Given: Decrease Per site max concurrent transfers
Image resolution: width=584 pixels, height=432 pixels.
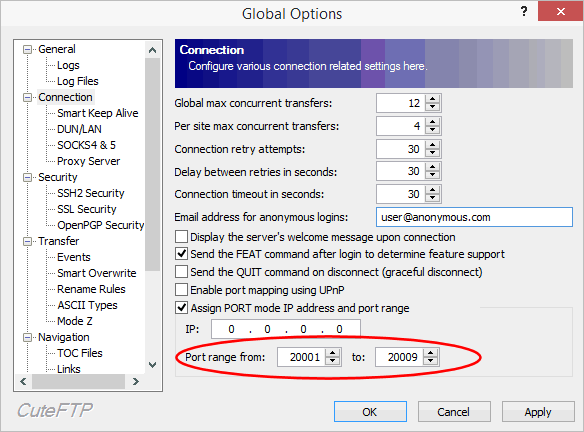Looking at the screenshot, I should coord(432,130).
